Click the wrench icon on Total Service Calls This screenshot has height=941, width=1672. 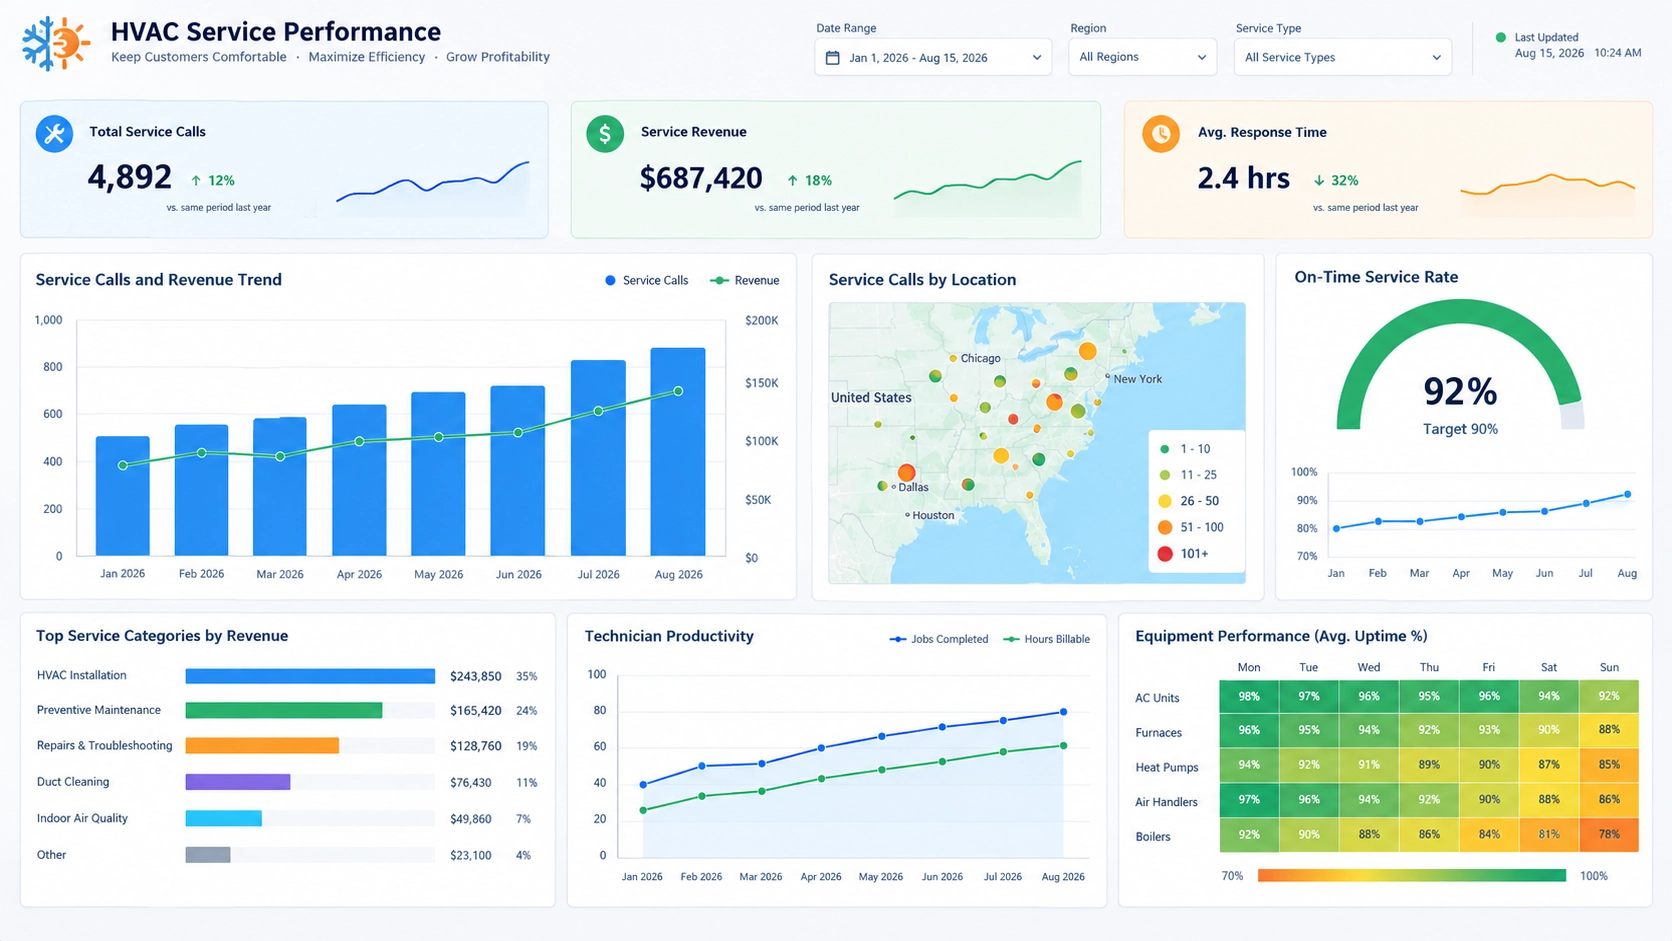point(54,133)
